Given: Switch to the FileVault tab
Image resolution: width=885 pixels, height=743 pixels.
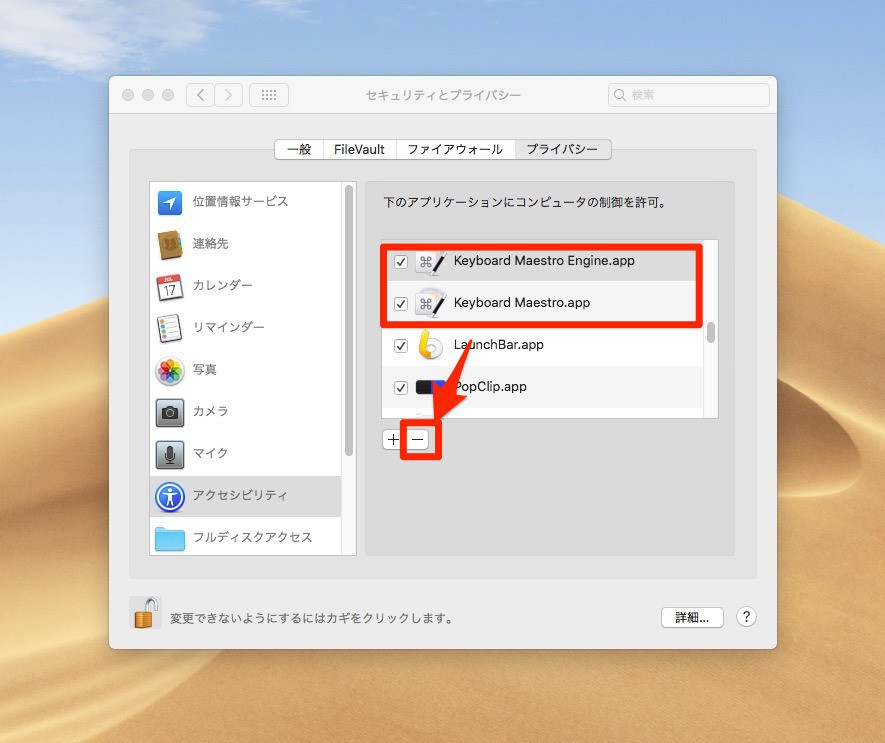Looking at the screenshot, I should click(360, 149).
